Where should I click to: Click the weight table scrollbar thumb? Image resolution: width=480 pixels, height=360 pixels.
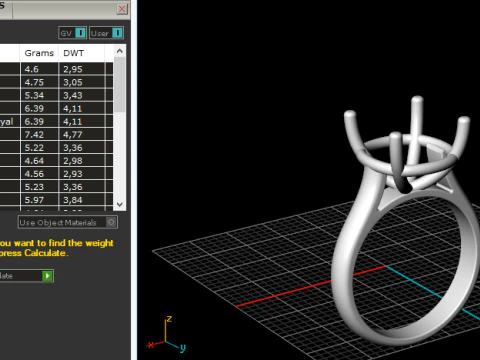coord(120,85)
